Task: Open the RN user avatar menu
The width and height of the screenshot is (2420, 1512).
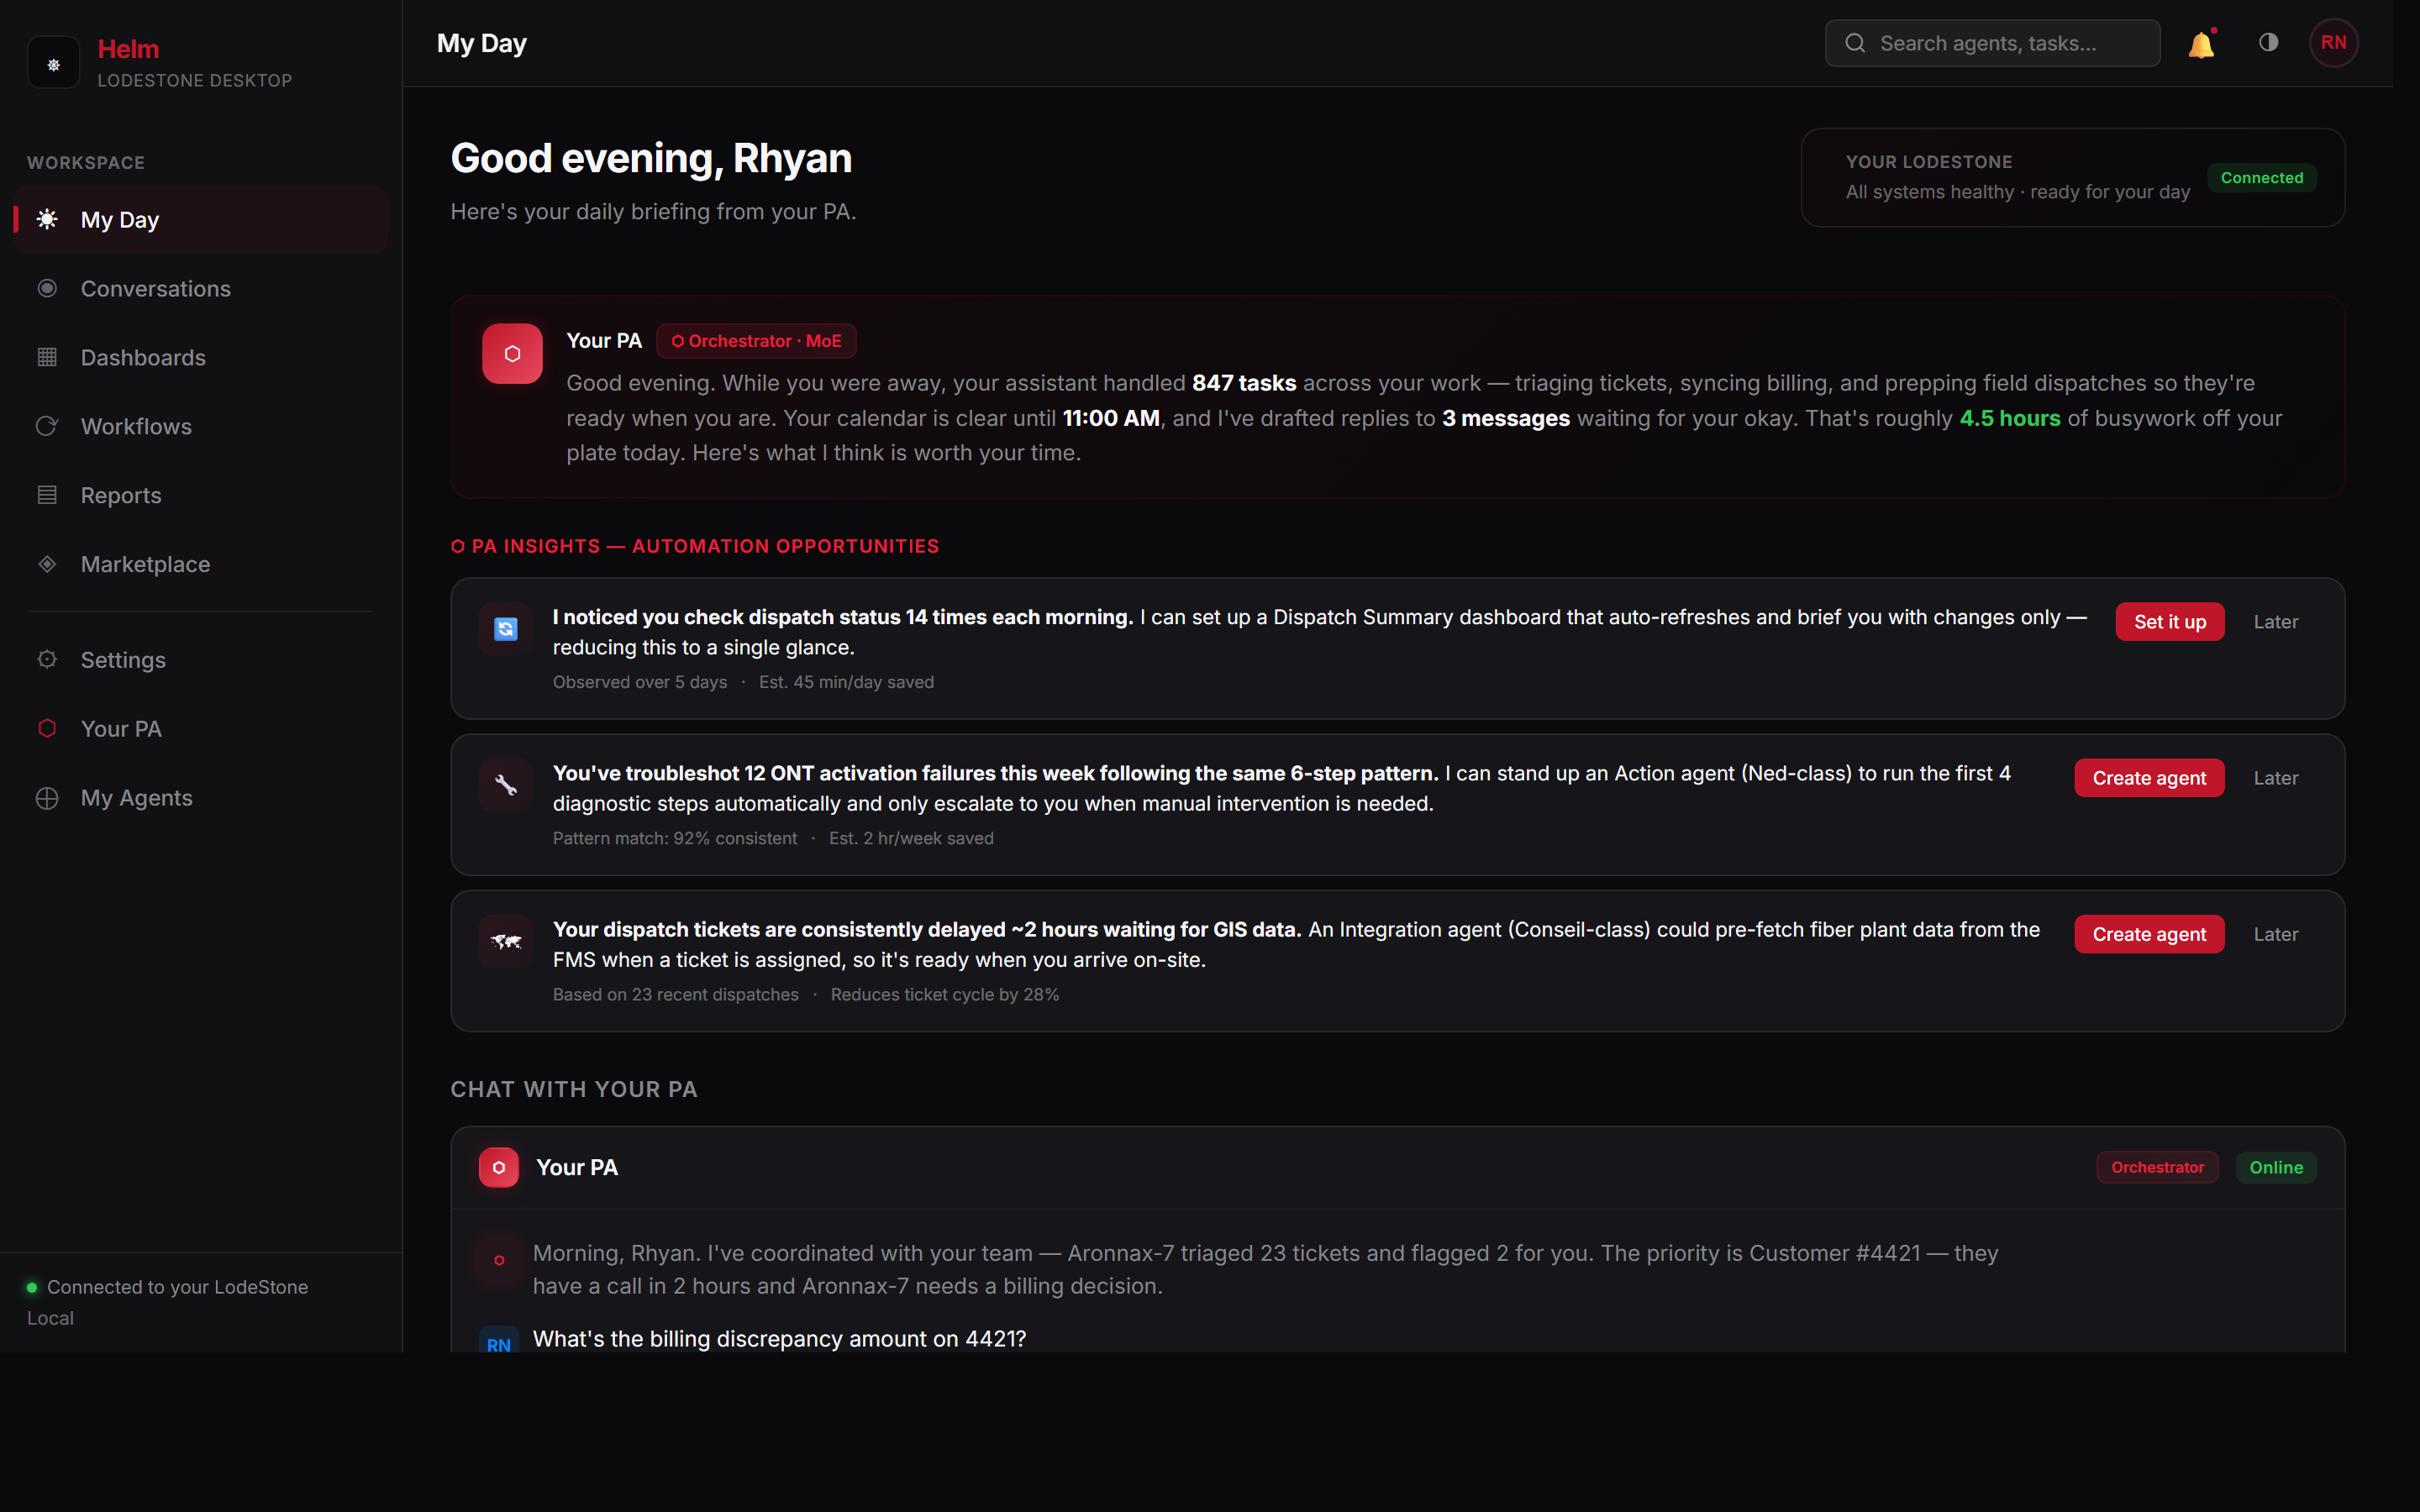Action: click(x=2334, y=43)
